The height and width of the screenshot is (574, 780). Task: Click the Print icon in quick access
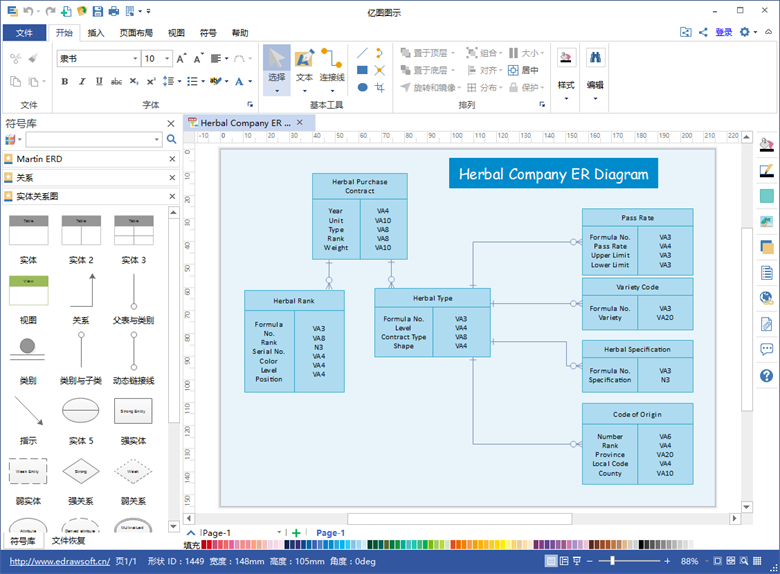[x=114, y=11]
